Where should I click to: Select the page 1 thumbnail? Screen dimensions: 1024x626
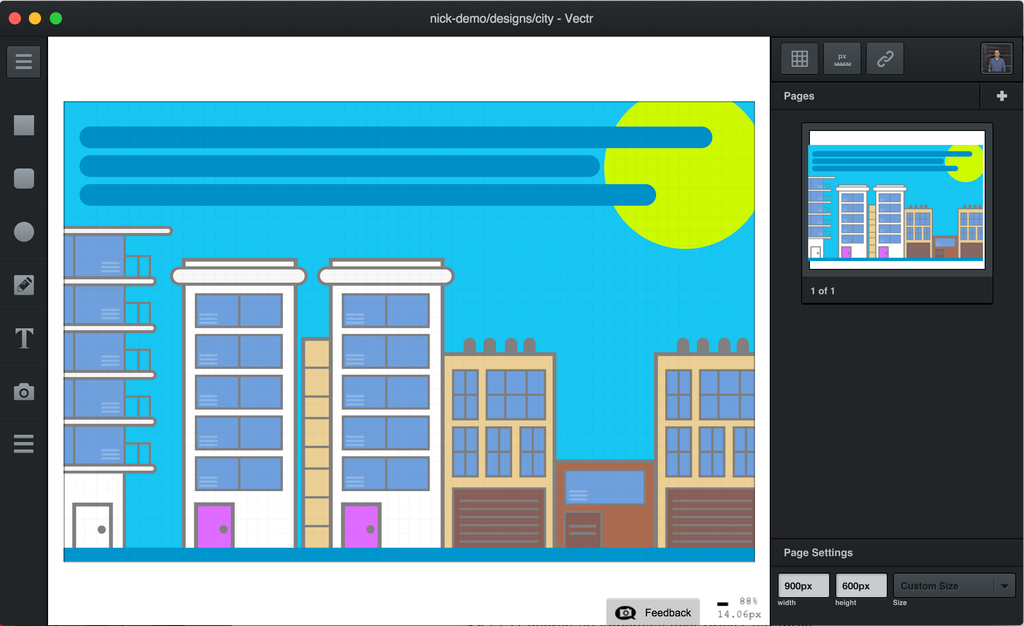pyautogui.click(x=896, y=196)
